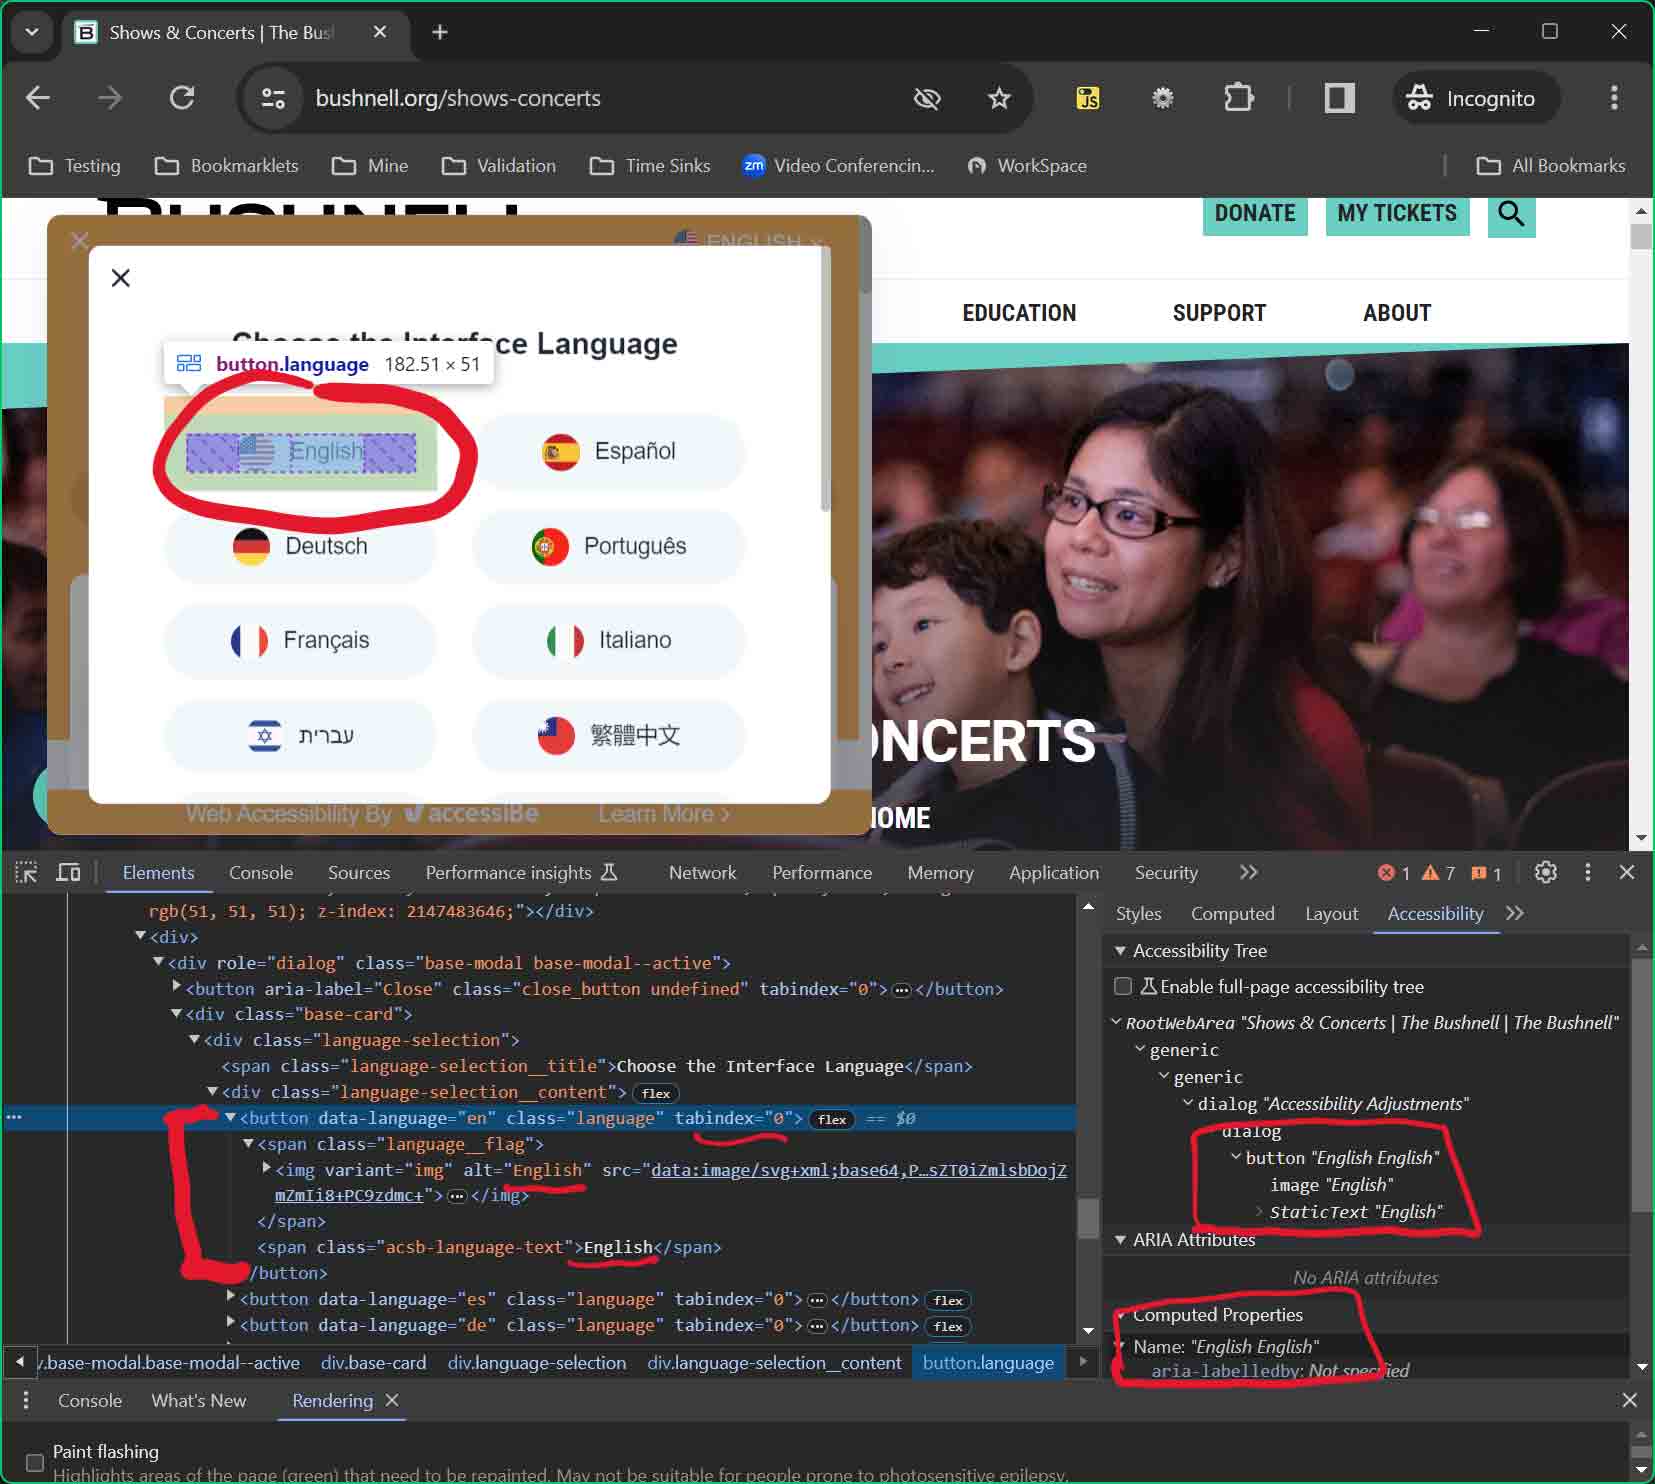Open the Application tab

tap(1054, 872)
